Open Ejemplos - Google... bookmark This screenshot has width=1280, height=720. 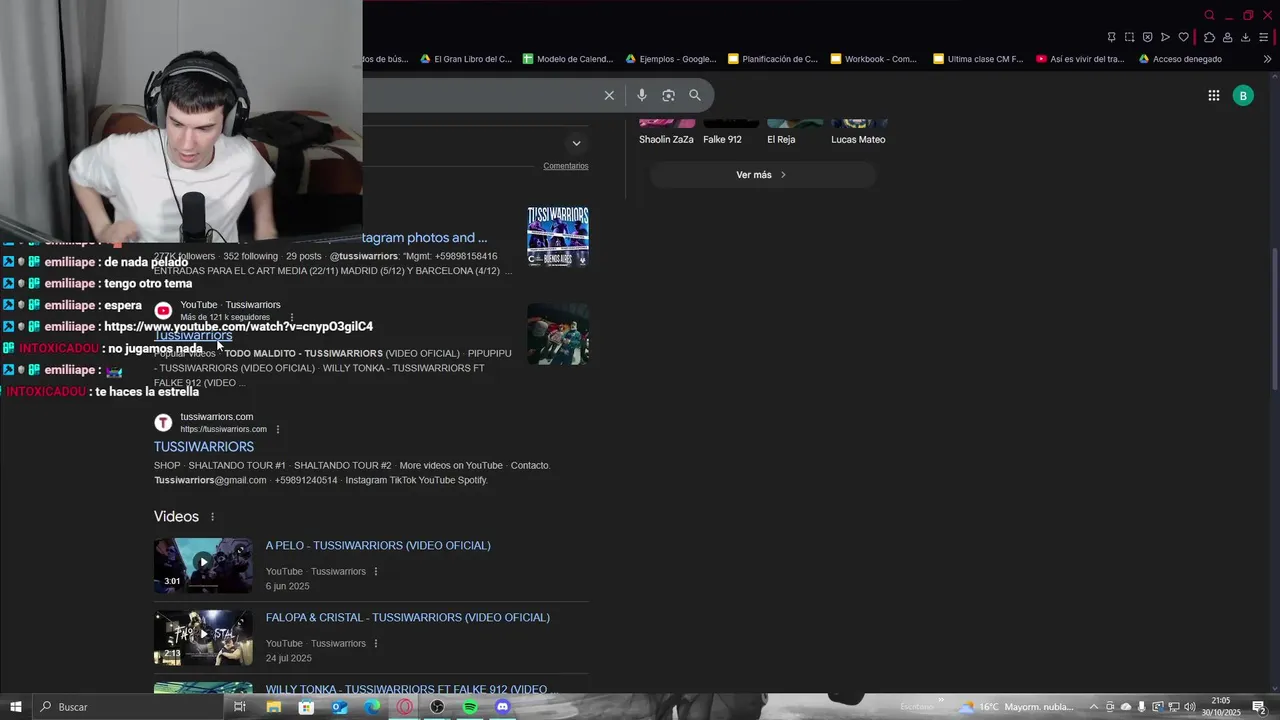click(671, 59)
